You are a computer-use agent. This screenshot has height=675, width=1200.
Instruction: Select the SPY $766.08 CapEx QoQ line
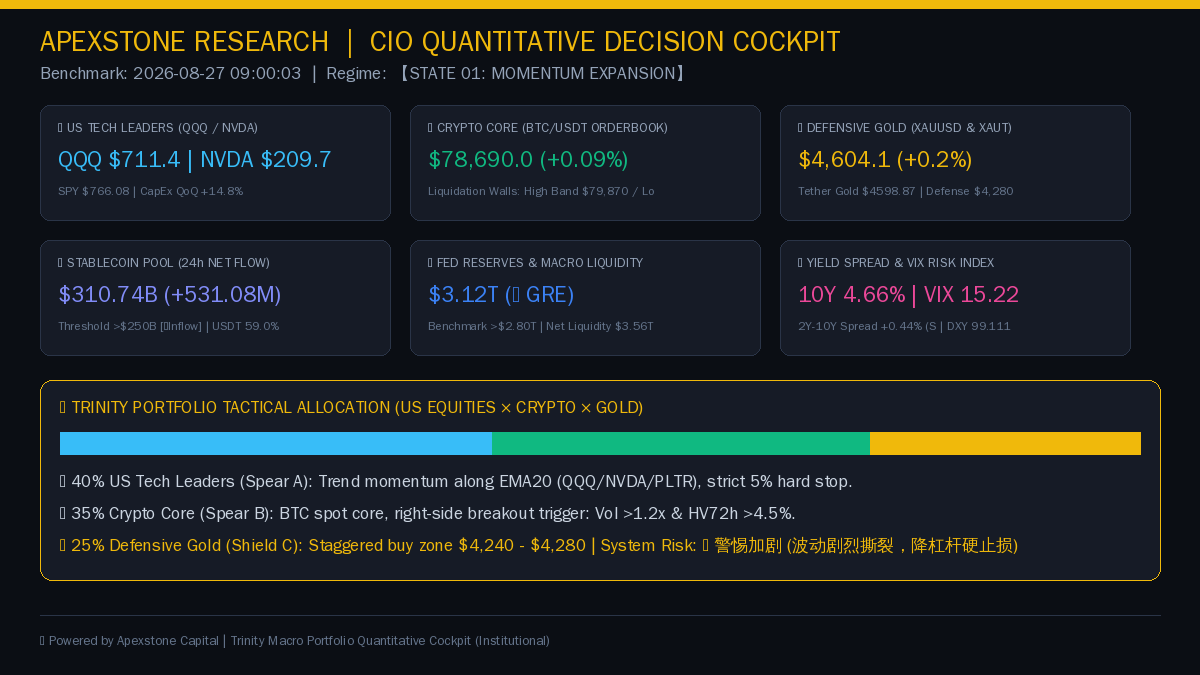151,191
